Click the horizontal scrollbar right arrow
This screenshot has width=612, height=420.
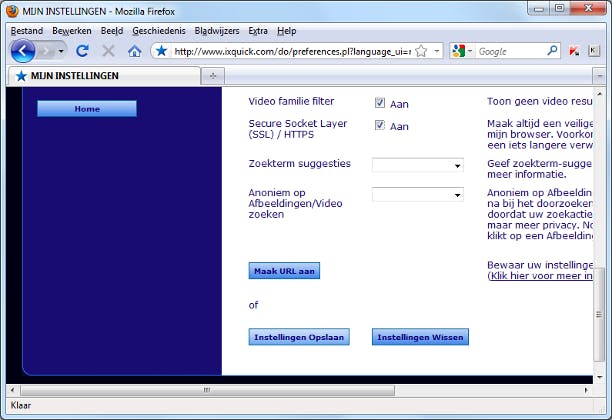pyautogui.click(x=586, y=390)
